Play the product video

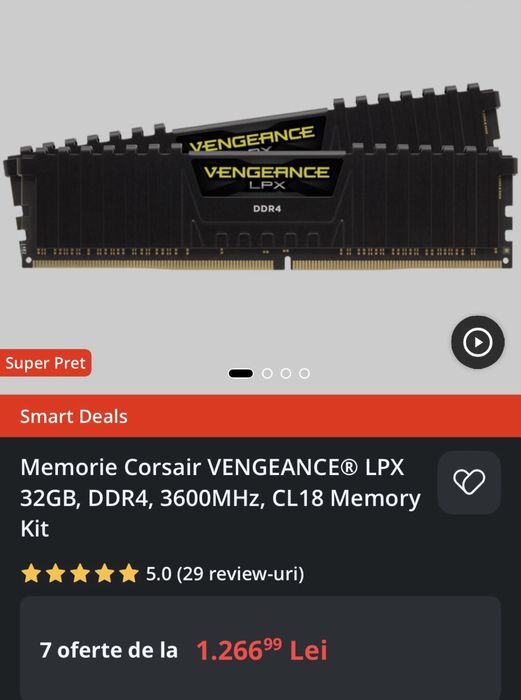(478, 342)
